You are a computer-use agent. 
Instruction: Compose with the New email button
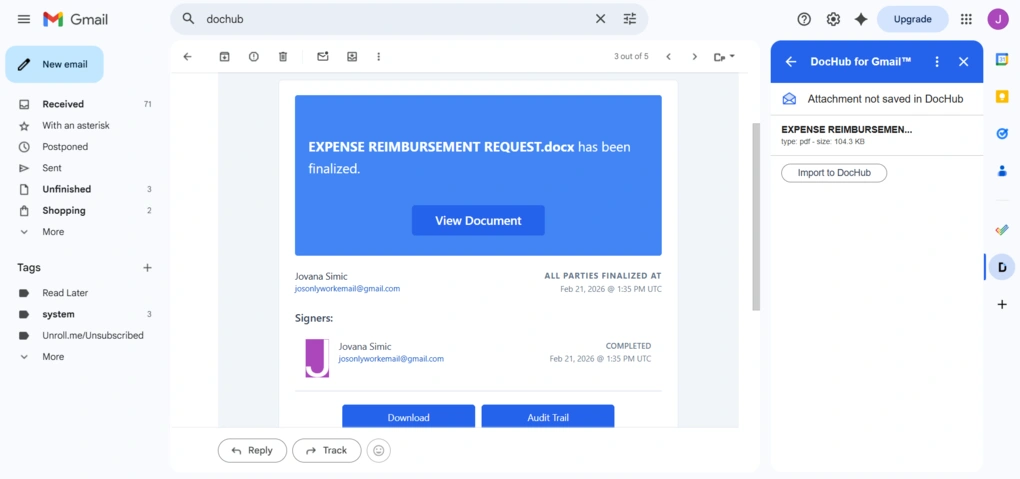[55, 64]
